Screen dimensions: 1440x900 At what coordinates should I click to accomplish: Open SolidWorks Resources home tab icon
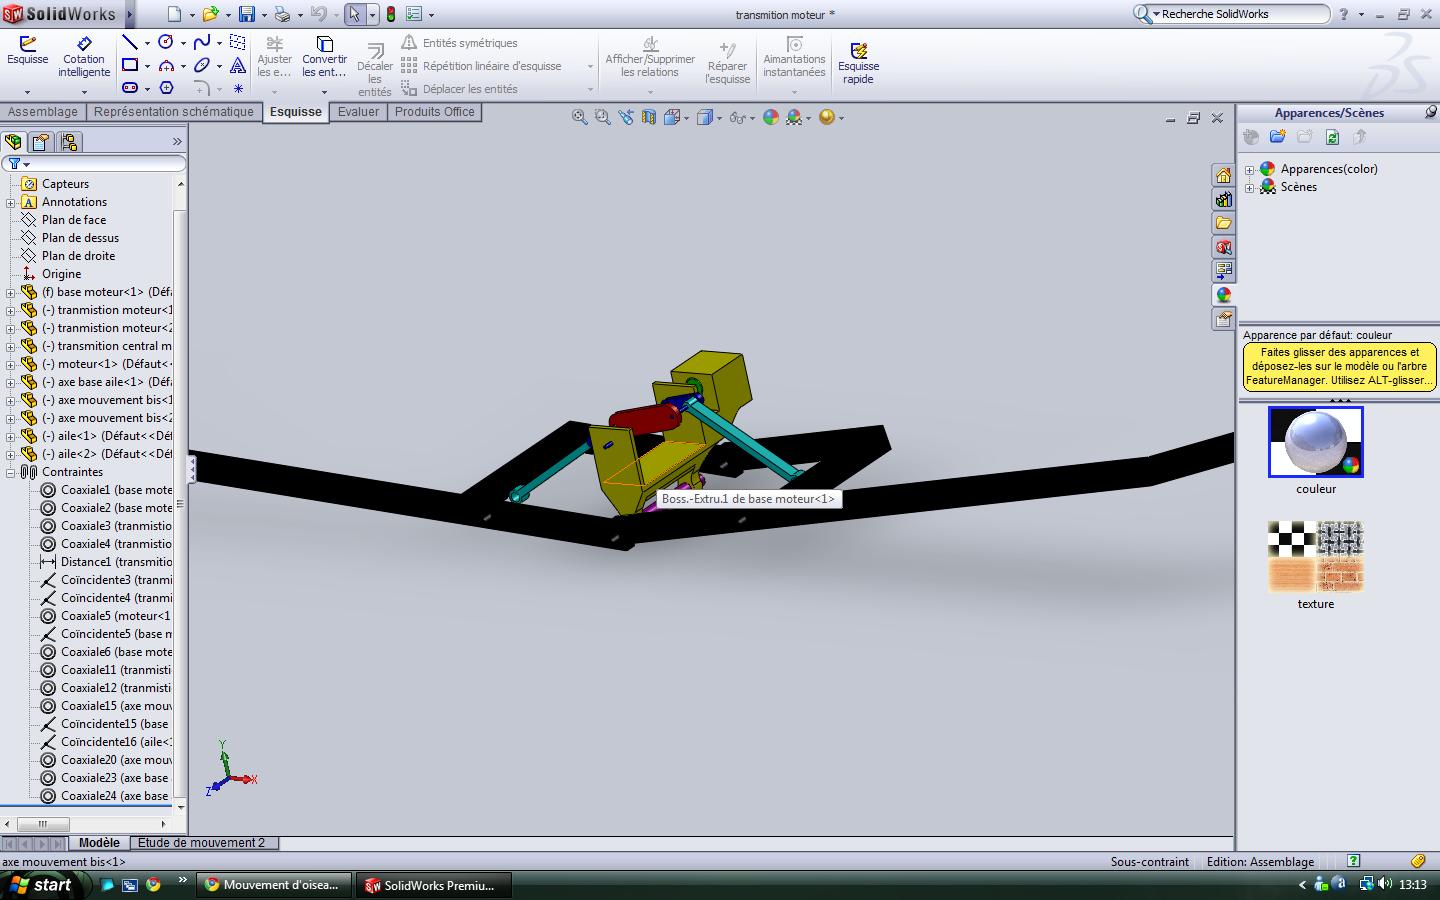pyautogui.click(x=1223, y=175)
